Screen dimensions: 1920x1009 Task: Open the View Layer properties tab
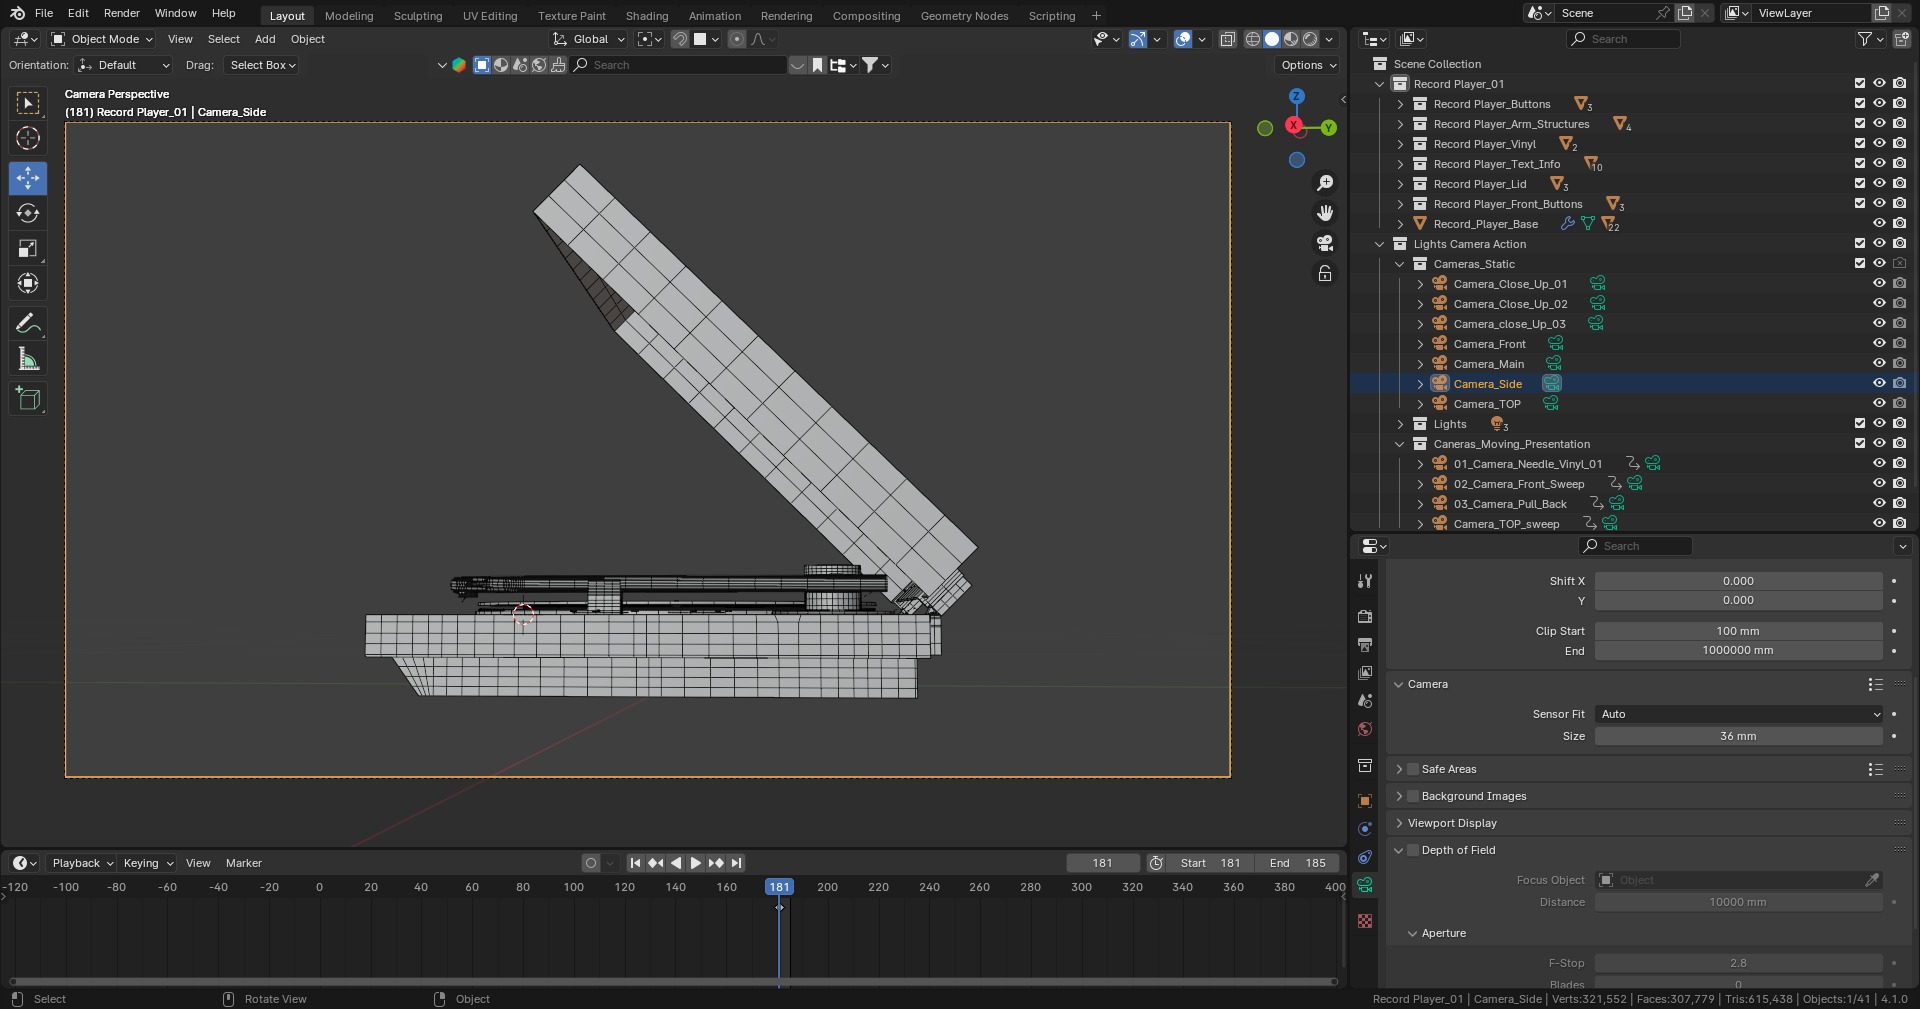1365,673
